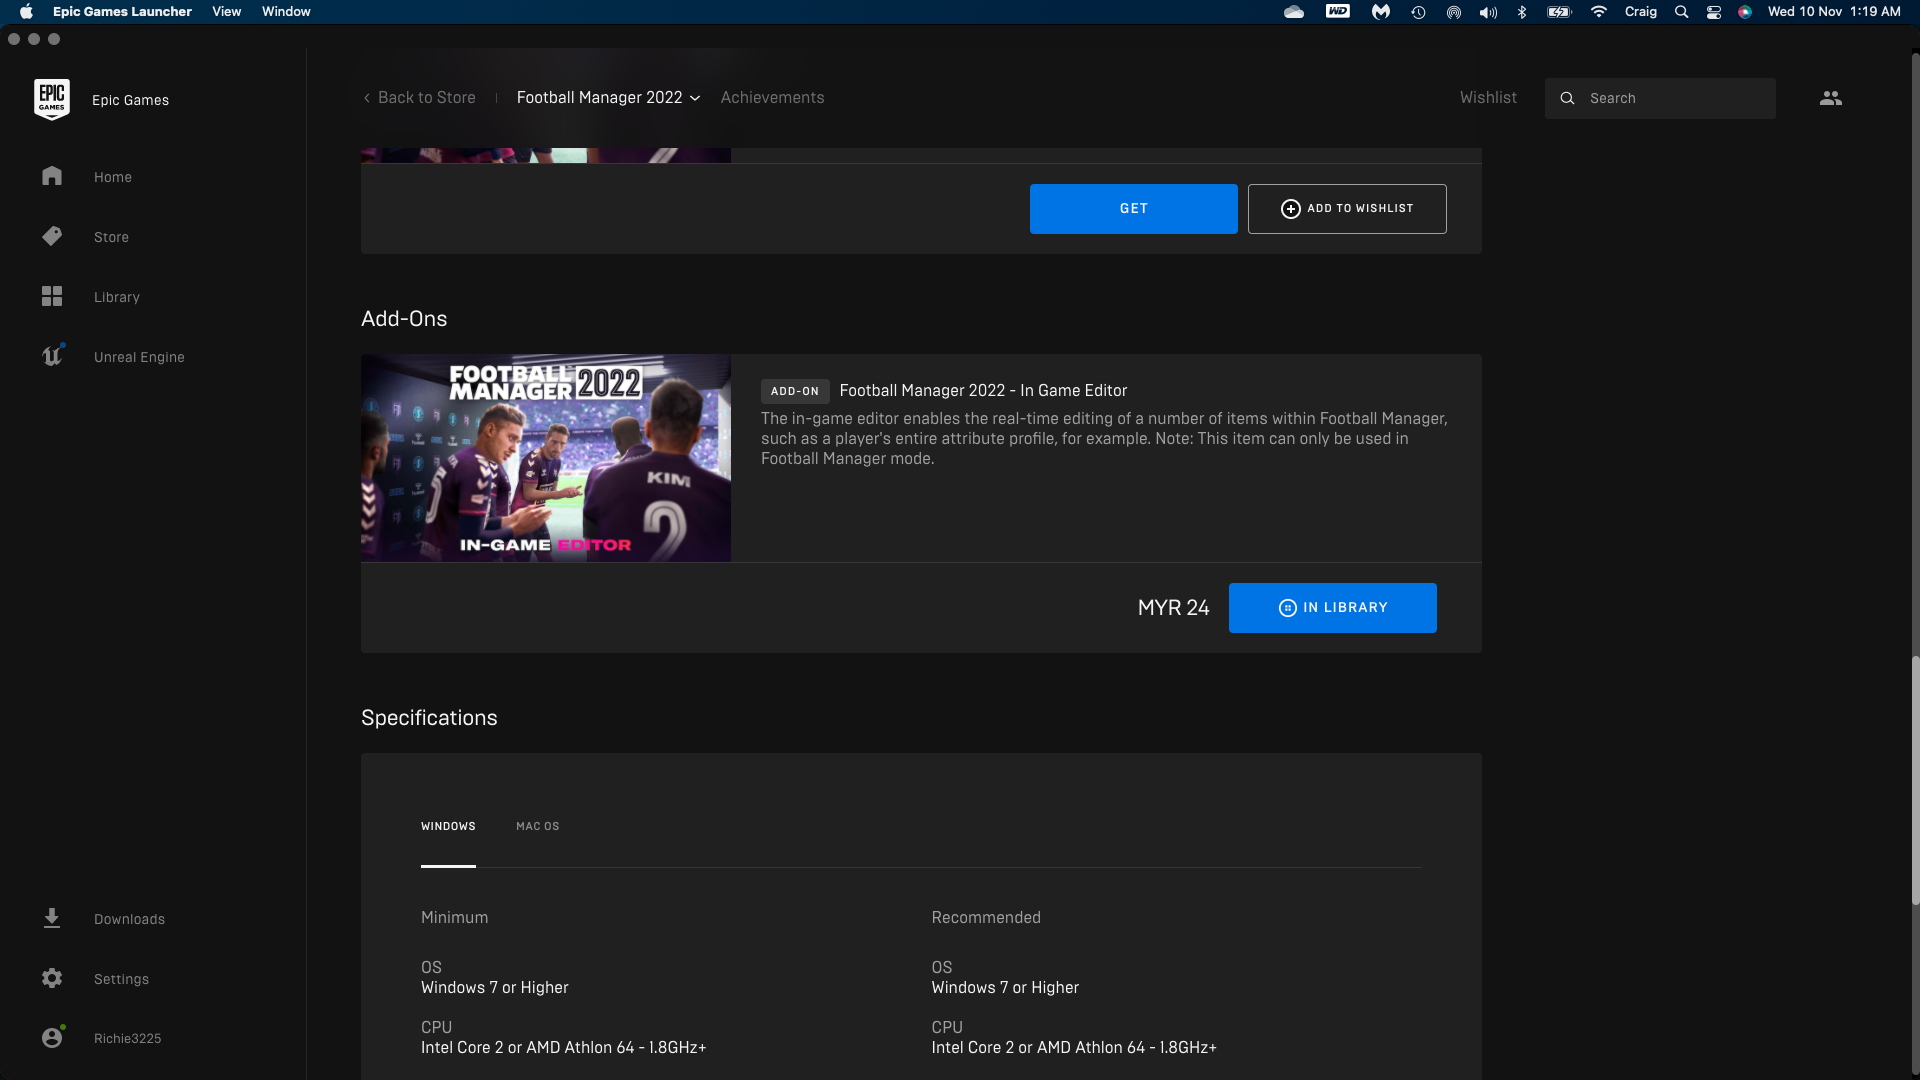The height and width of the screenshot is (1080, 1920).
Task: Click the Specifications section heading
Action: (x=429, y=717)
